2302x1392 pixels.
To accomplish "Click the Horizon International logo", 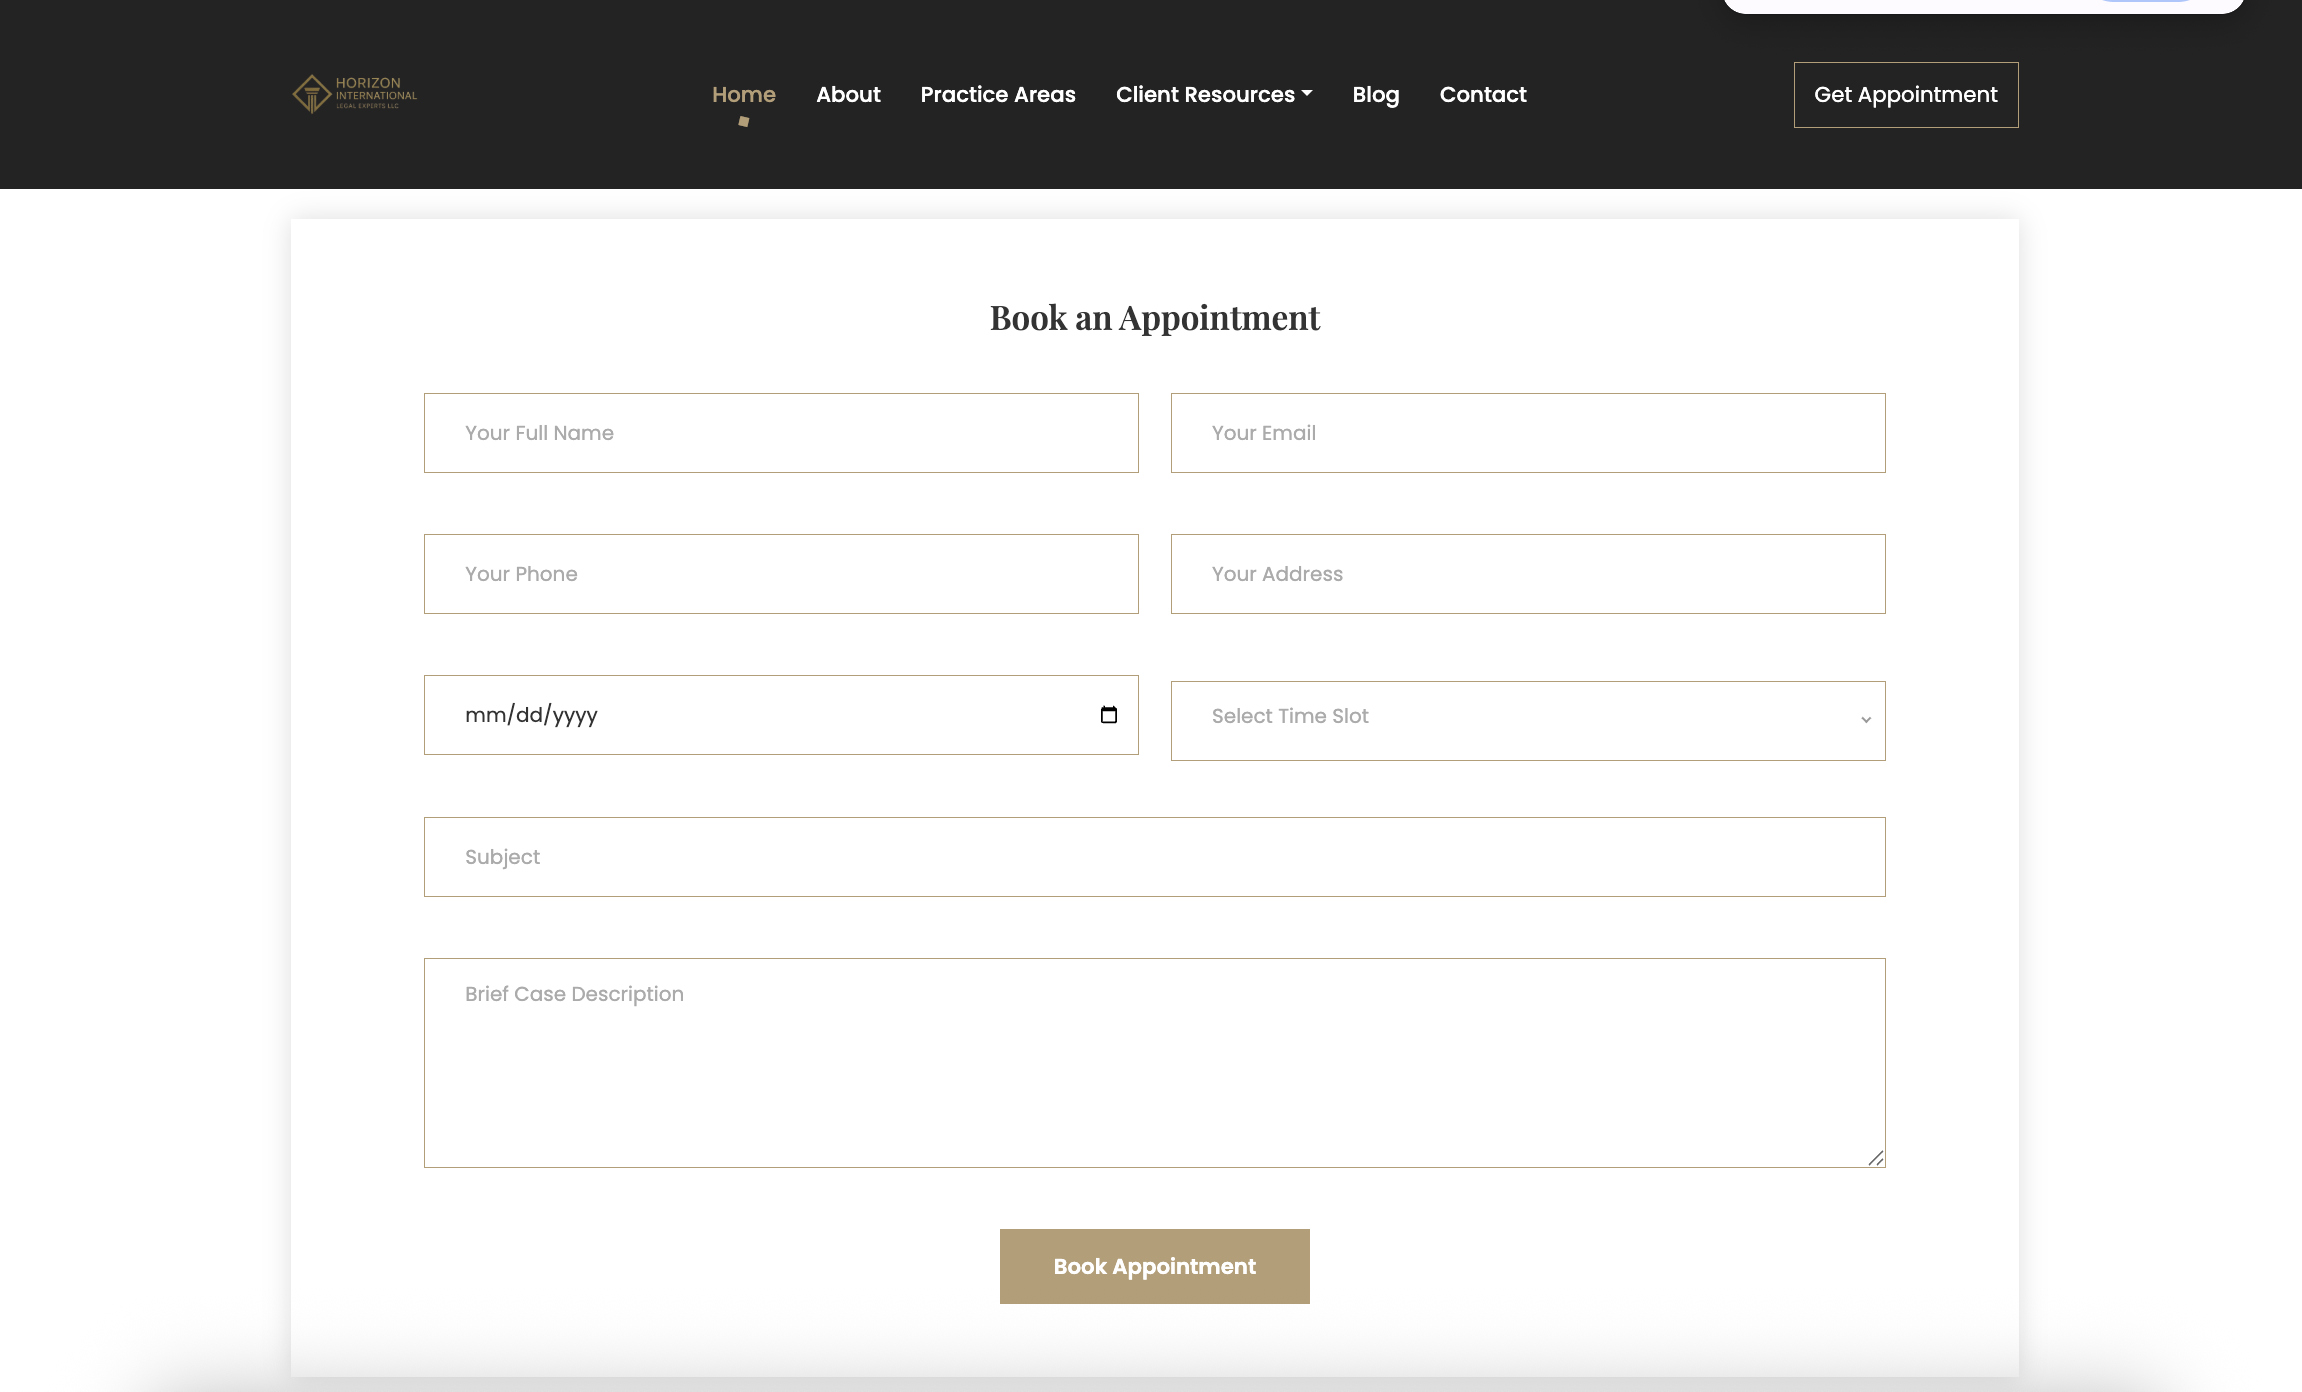I will click(x=353, y=94).
